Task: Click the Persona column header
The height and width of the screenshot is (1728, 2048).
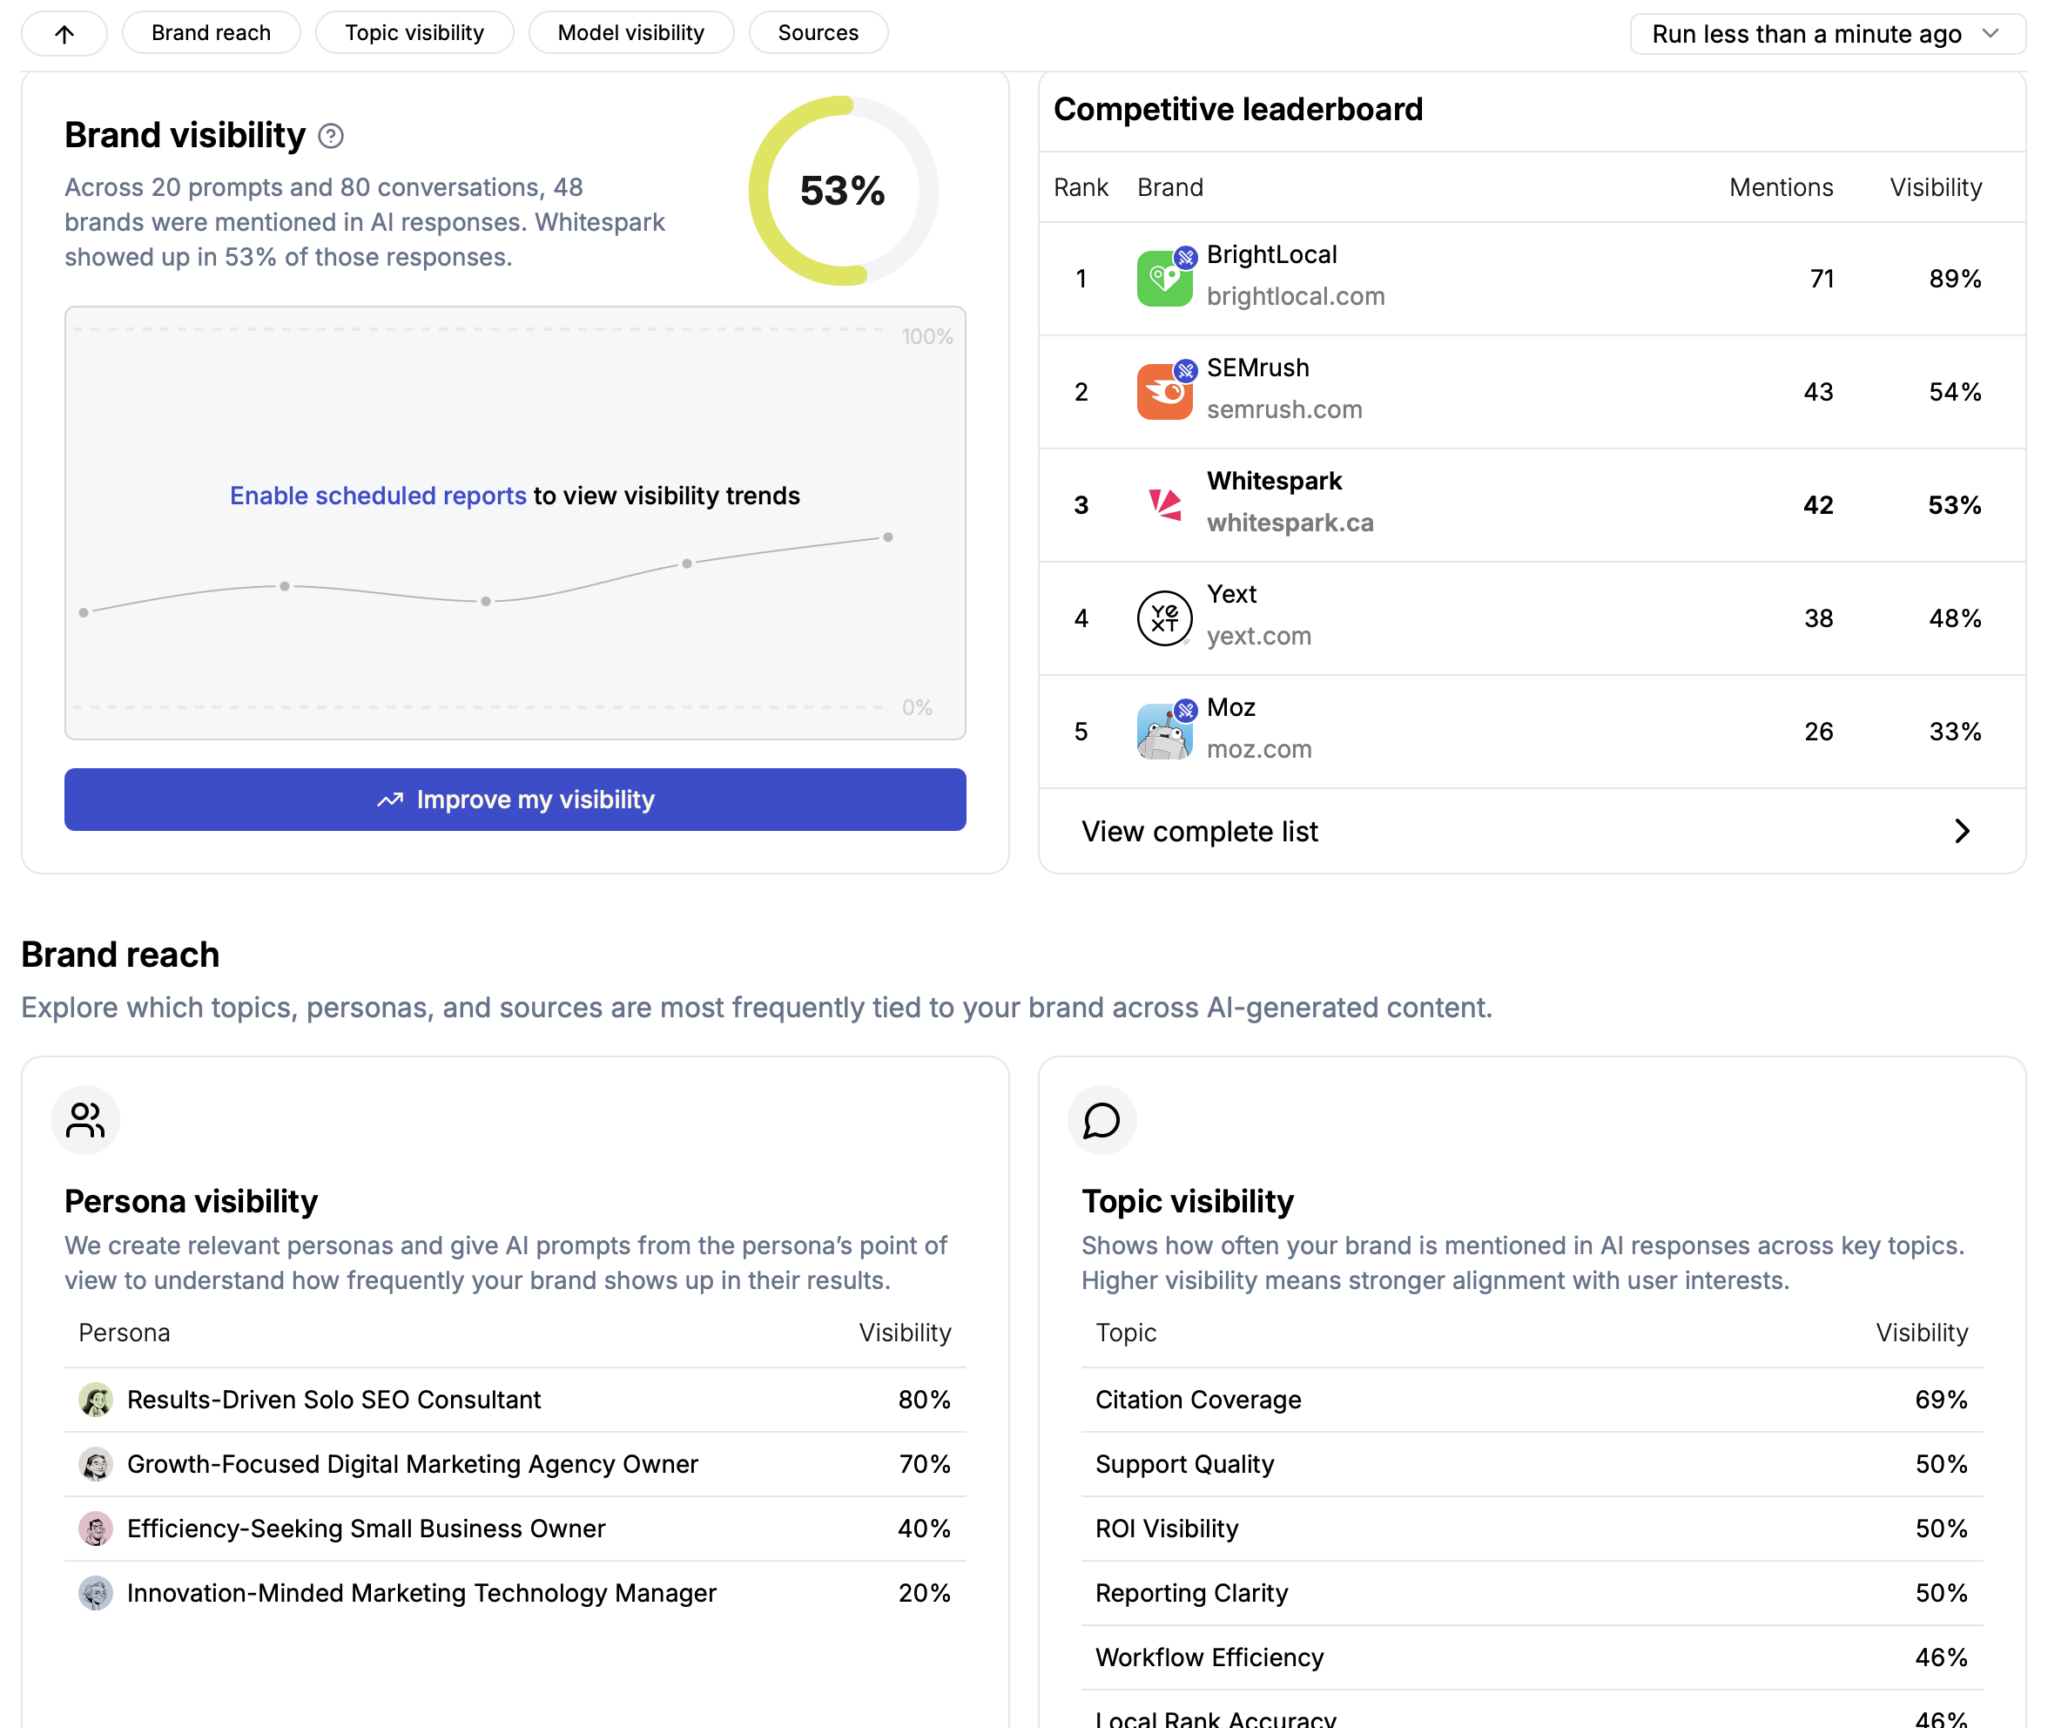Action: tap(124, 1333)
